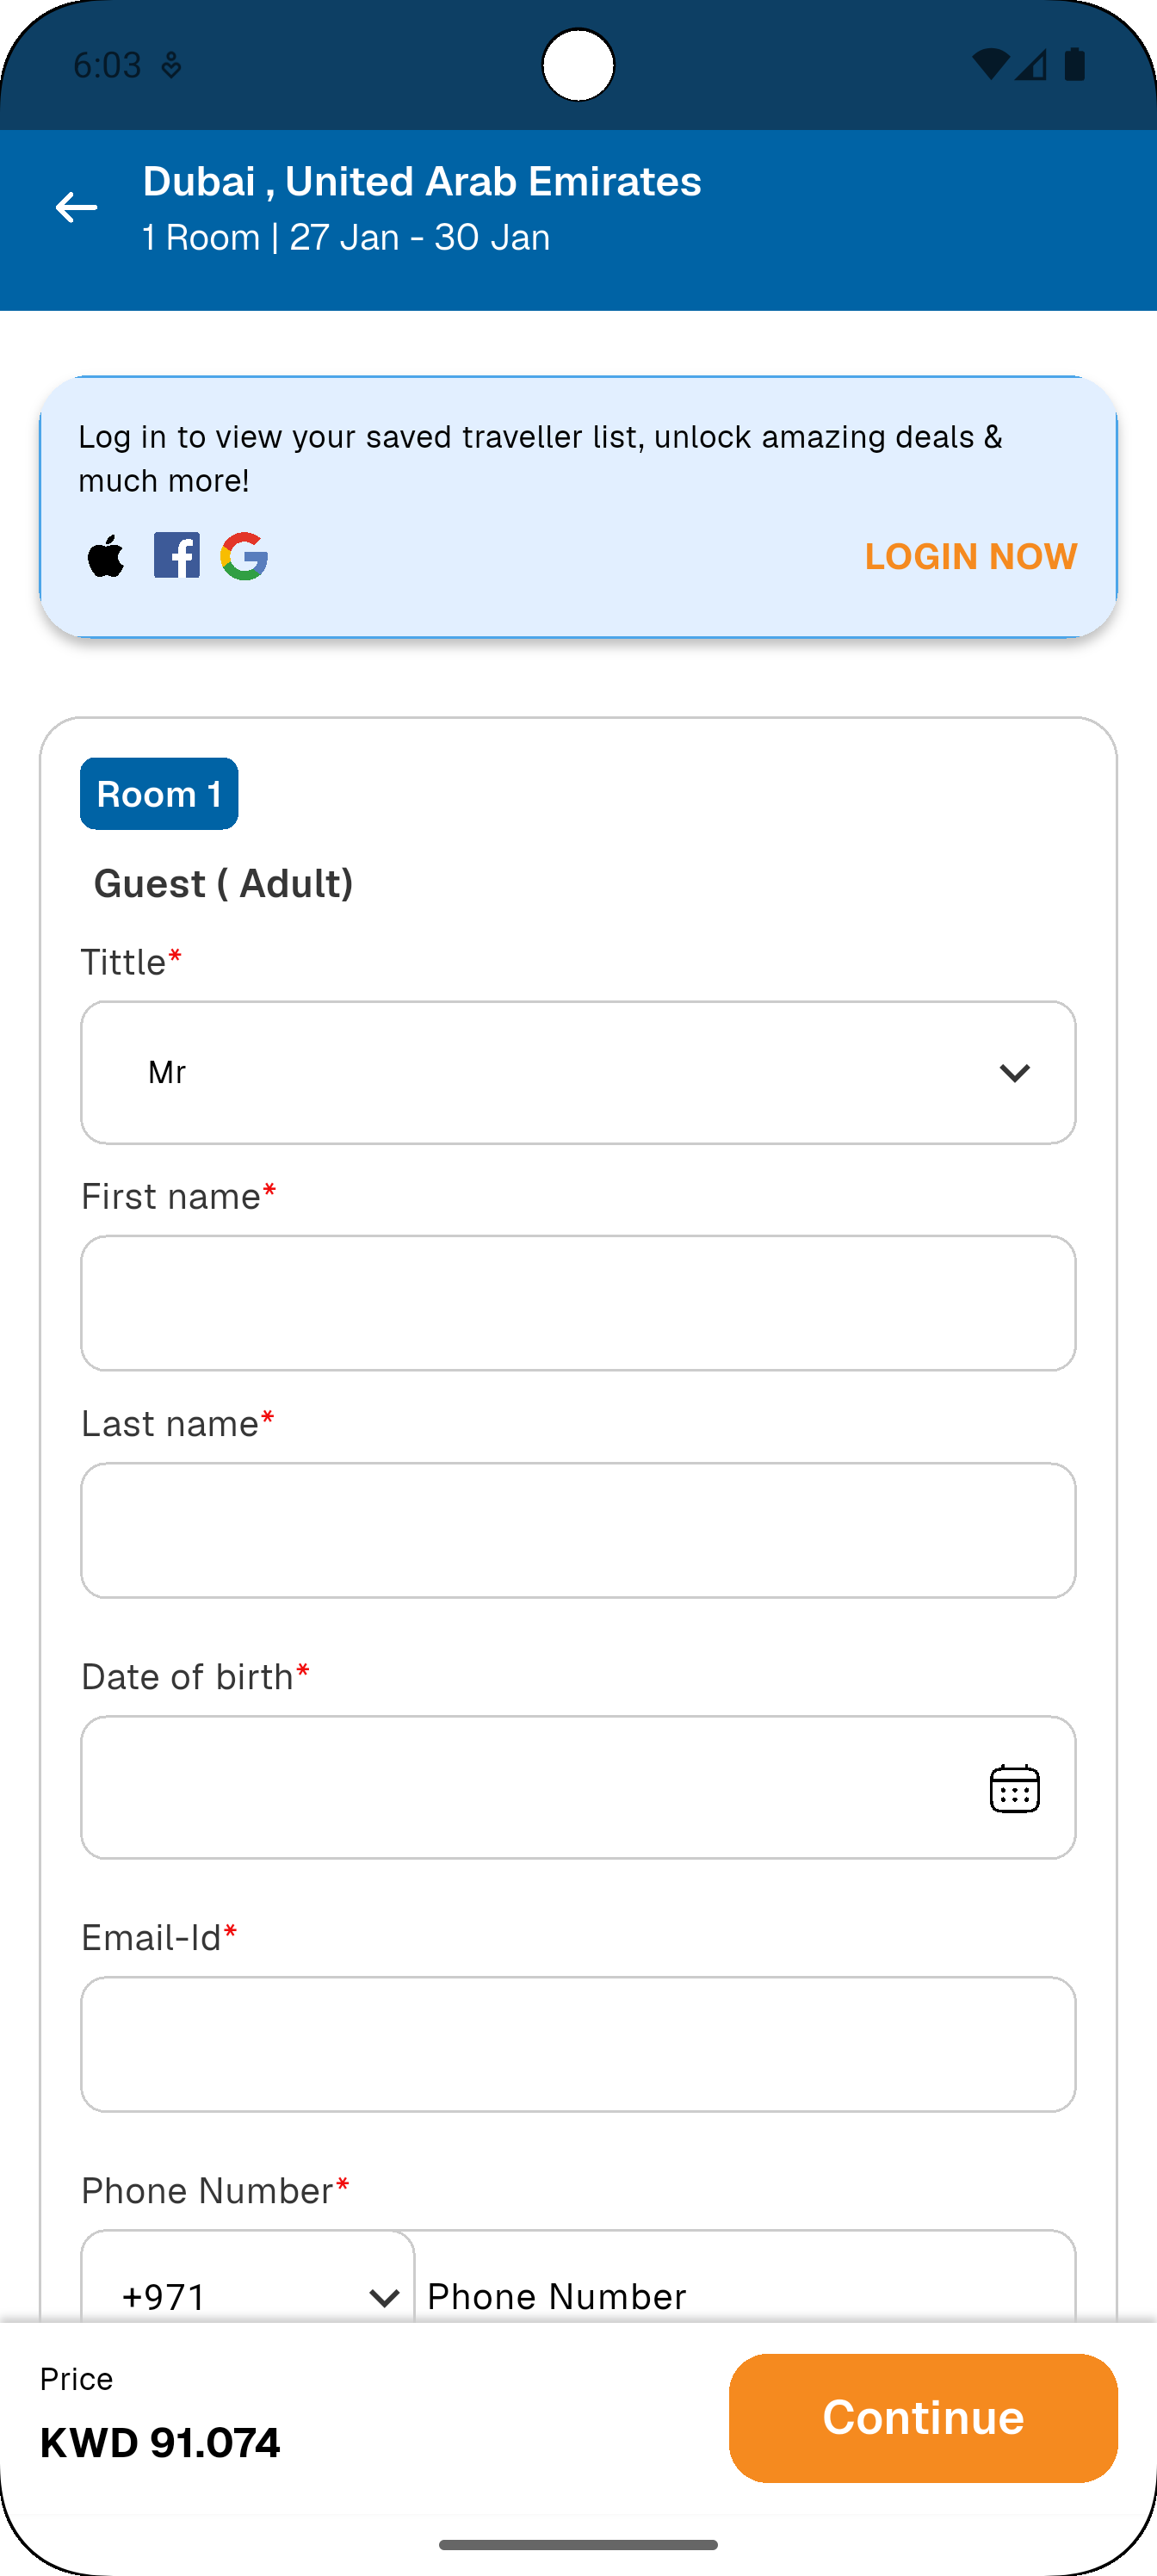Focus the Last name input field

578,1530
